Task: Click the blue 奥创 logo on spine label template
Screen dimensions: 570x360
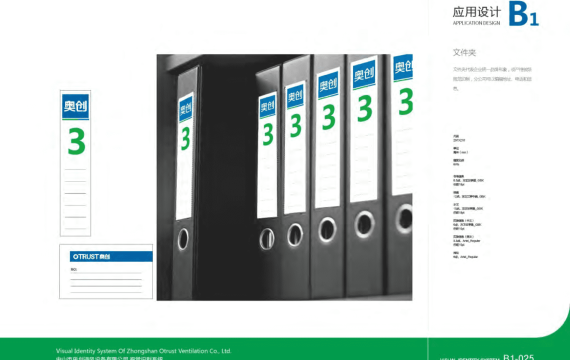Action: pyautogui.click(x=75, y=107)
